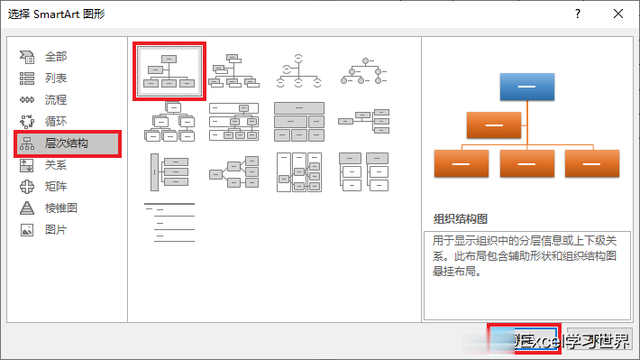
Task: Choose the stacked Hierarchy layout icon
Action: pos(169,122)
